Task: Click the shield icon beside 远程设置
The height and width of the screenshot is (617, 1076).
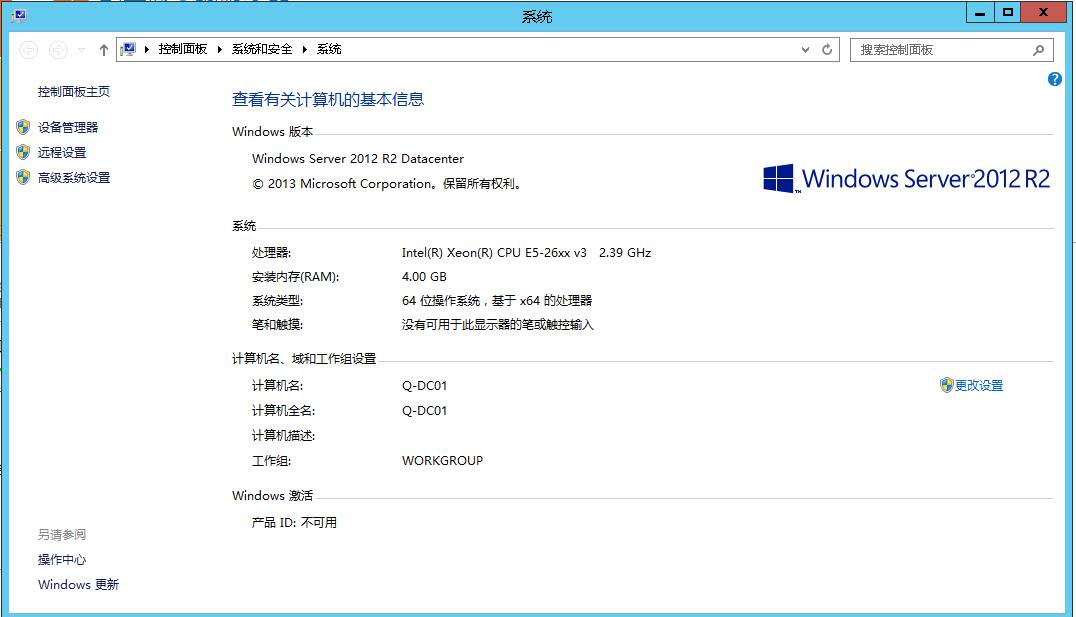Action: tap(23, 152)
